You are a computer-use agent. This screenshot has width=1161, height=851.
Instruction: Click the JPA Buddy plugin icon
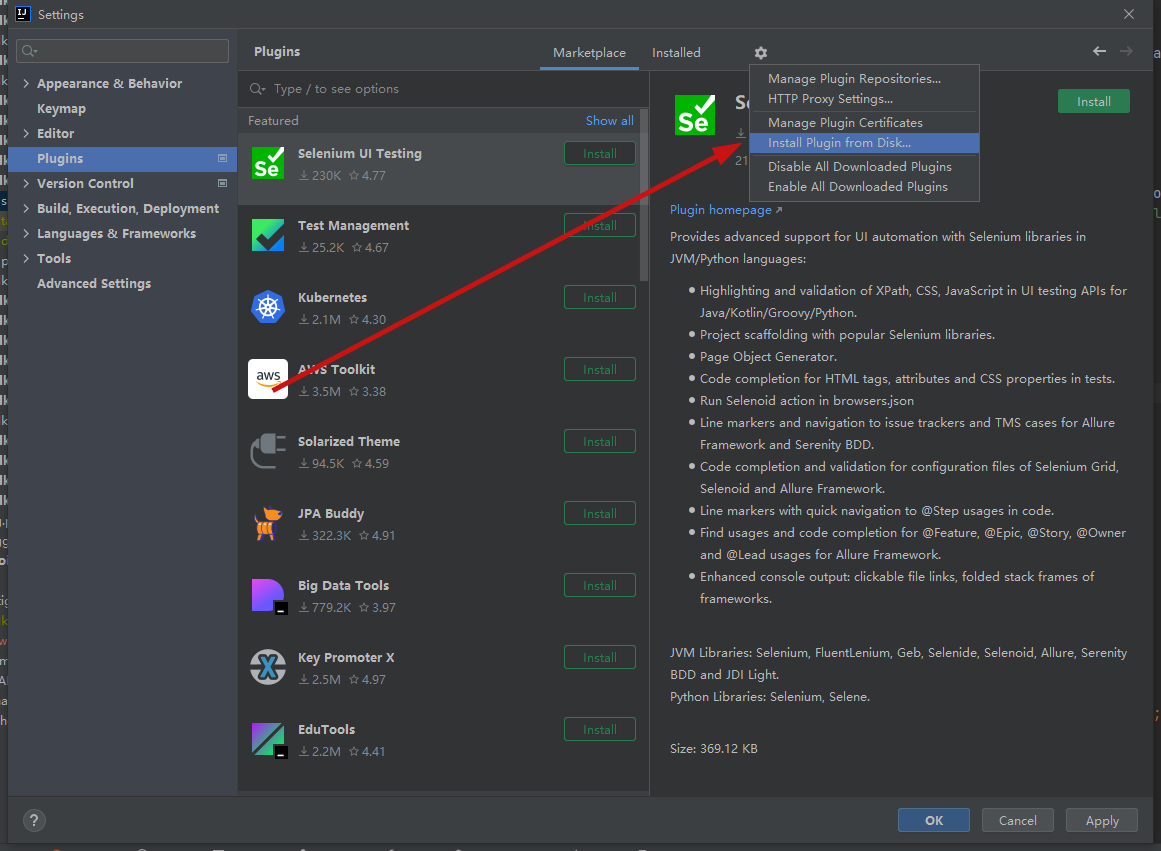point(267,523)
